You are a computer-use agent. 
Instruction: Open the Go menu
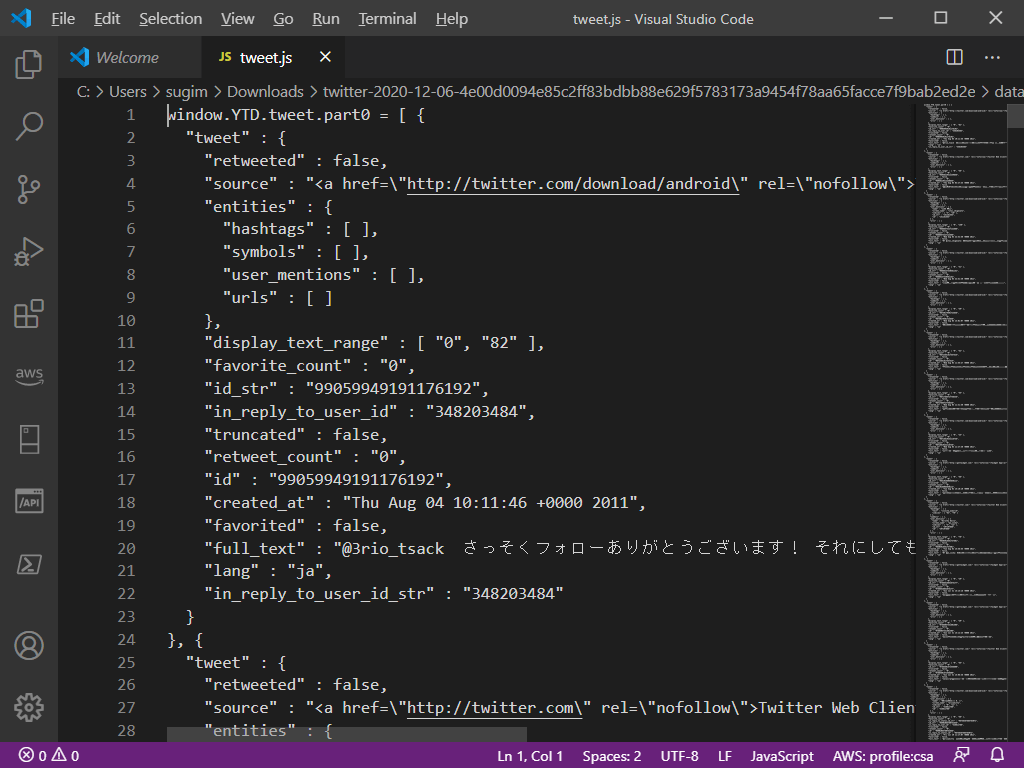point(283,19)
